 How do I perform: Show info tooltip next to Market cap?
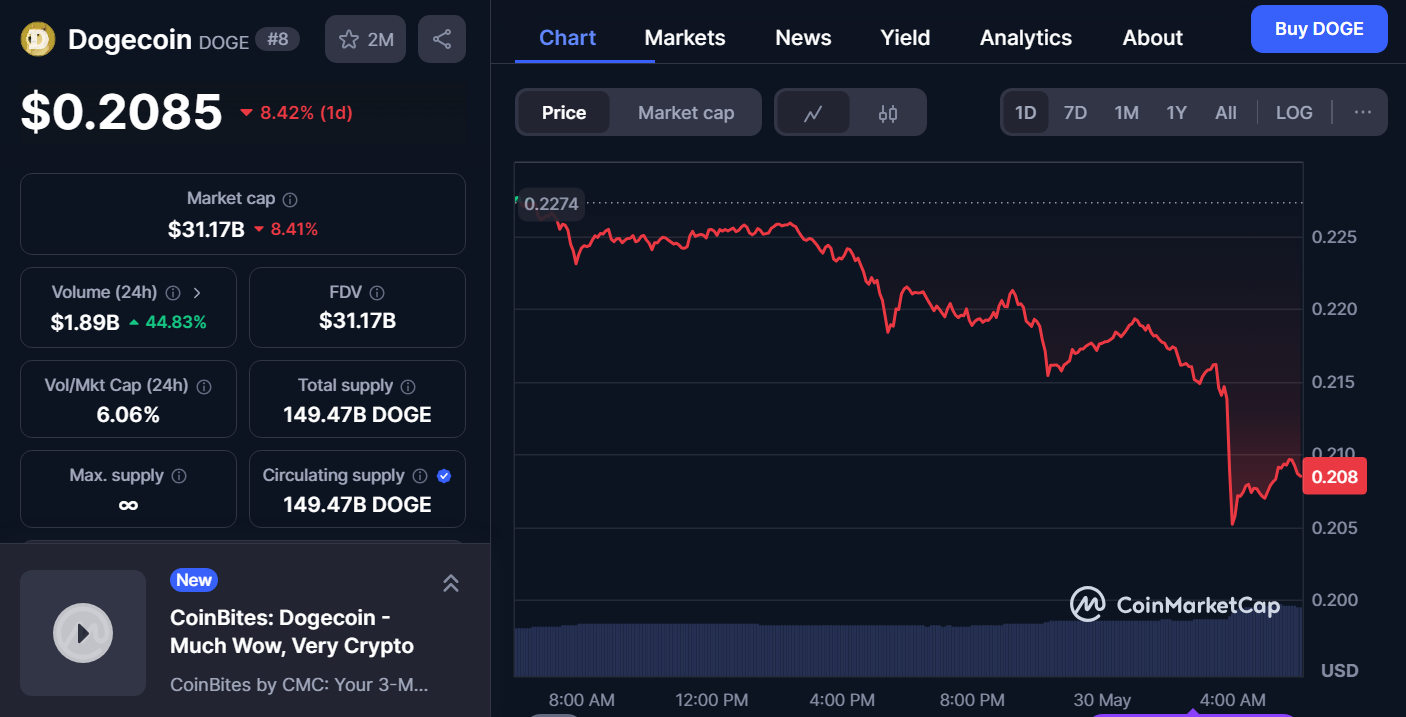290,200
